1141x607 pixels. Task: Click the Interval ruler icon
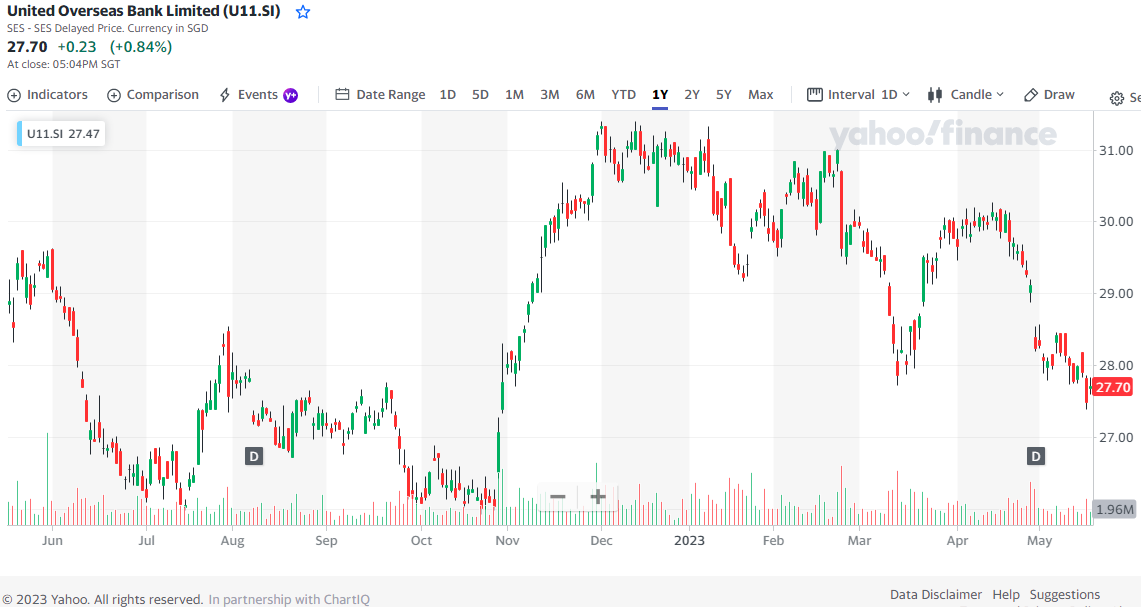coord(815,95)
